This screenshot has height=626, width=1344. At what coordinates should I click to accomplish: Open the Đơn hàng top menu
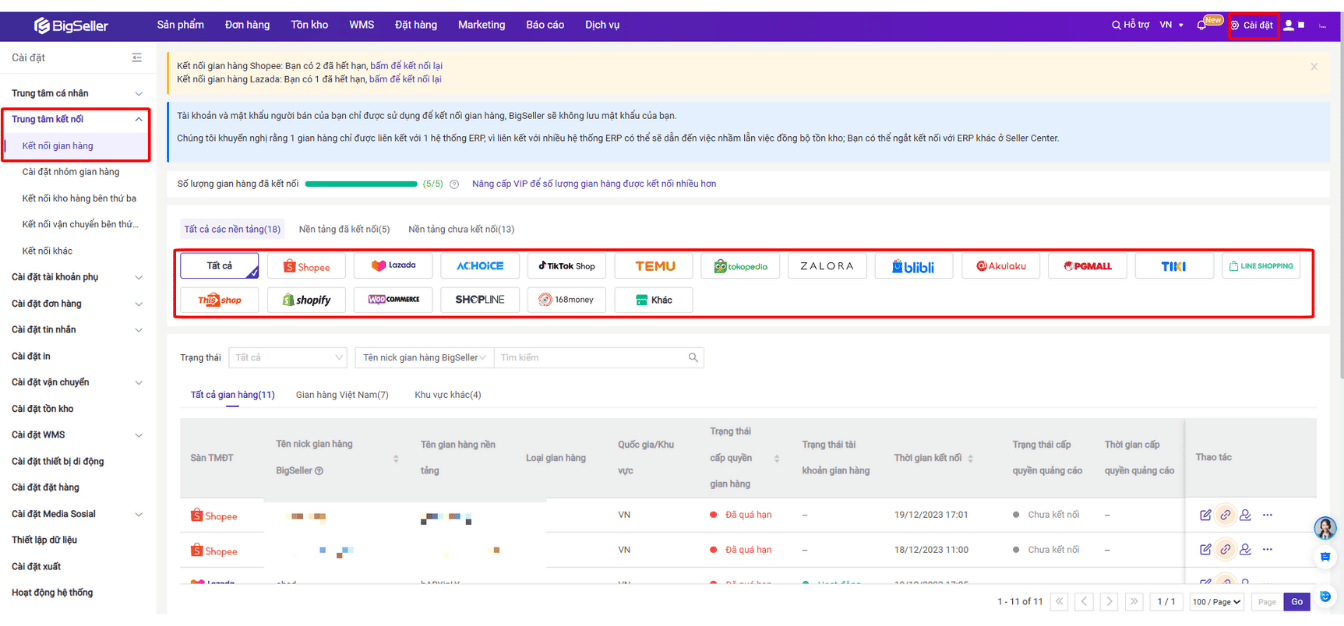click(247, 25)
